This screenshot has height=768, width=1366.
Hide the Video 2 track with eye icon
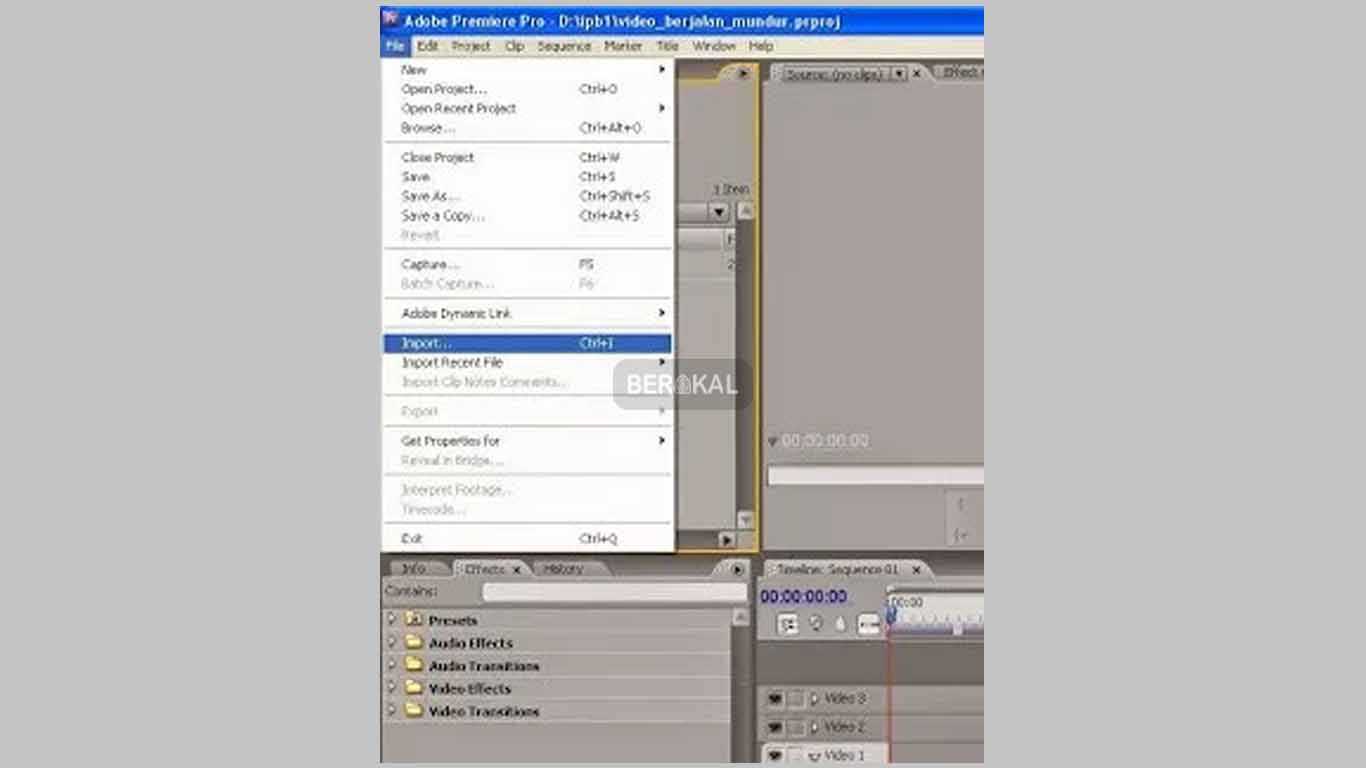(774, 727)
